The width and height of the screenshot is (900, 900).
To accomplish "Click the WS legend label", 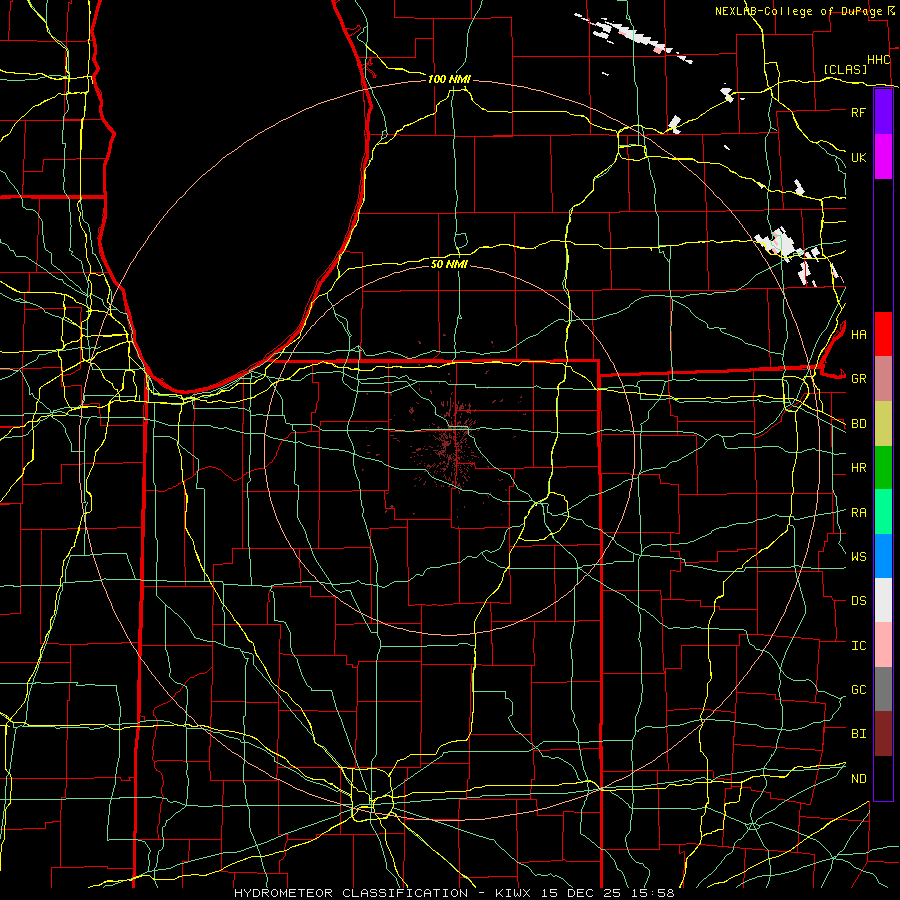I will tap(858, 557).
